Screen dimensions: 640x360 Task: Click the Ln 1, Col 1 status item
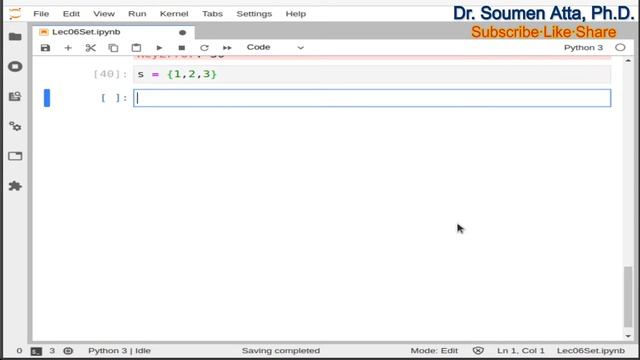pos(520,351)
